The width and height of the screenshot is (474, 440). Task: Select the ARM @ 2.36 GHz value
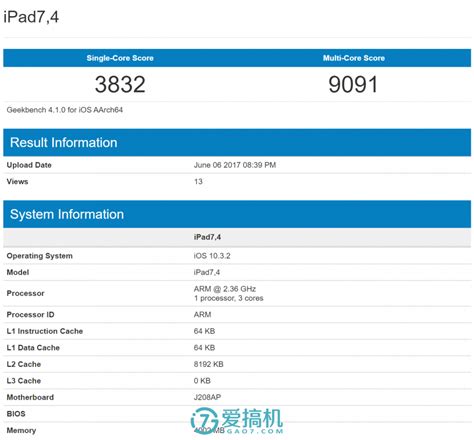point(225,289)
